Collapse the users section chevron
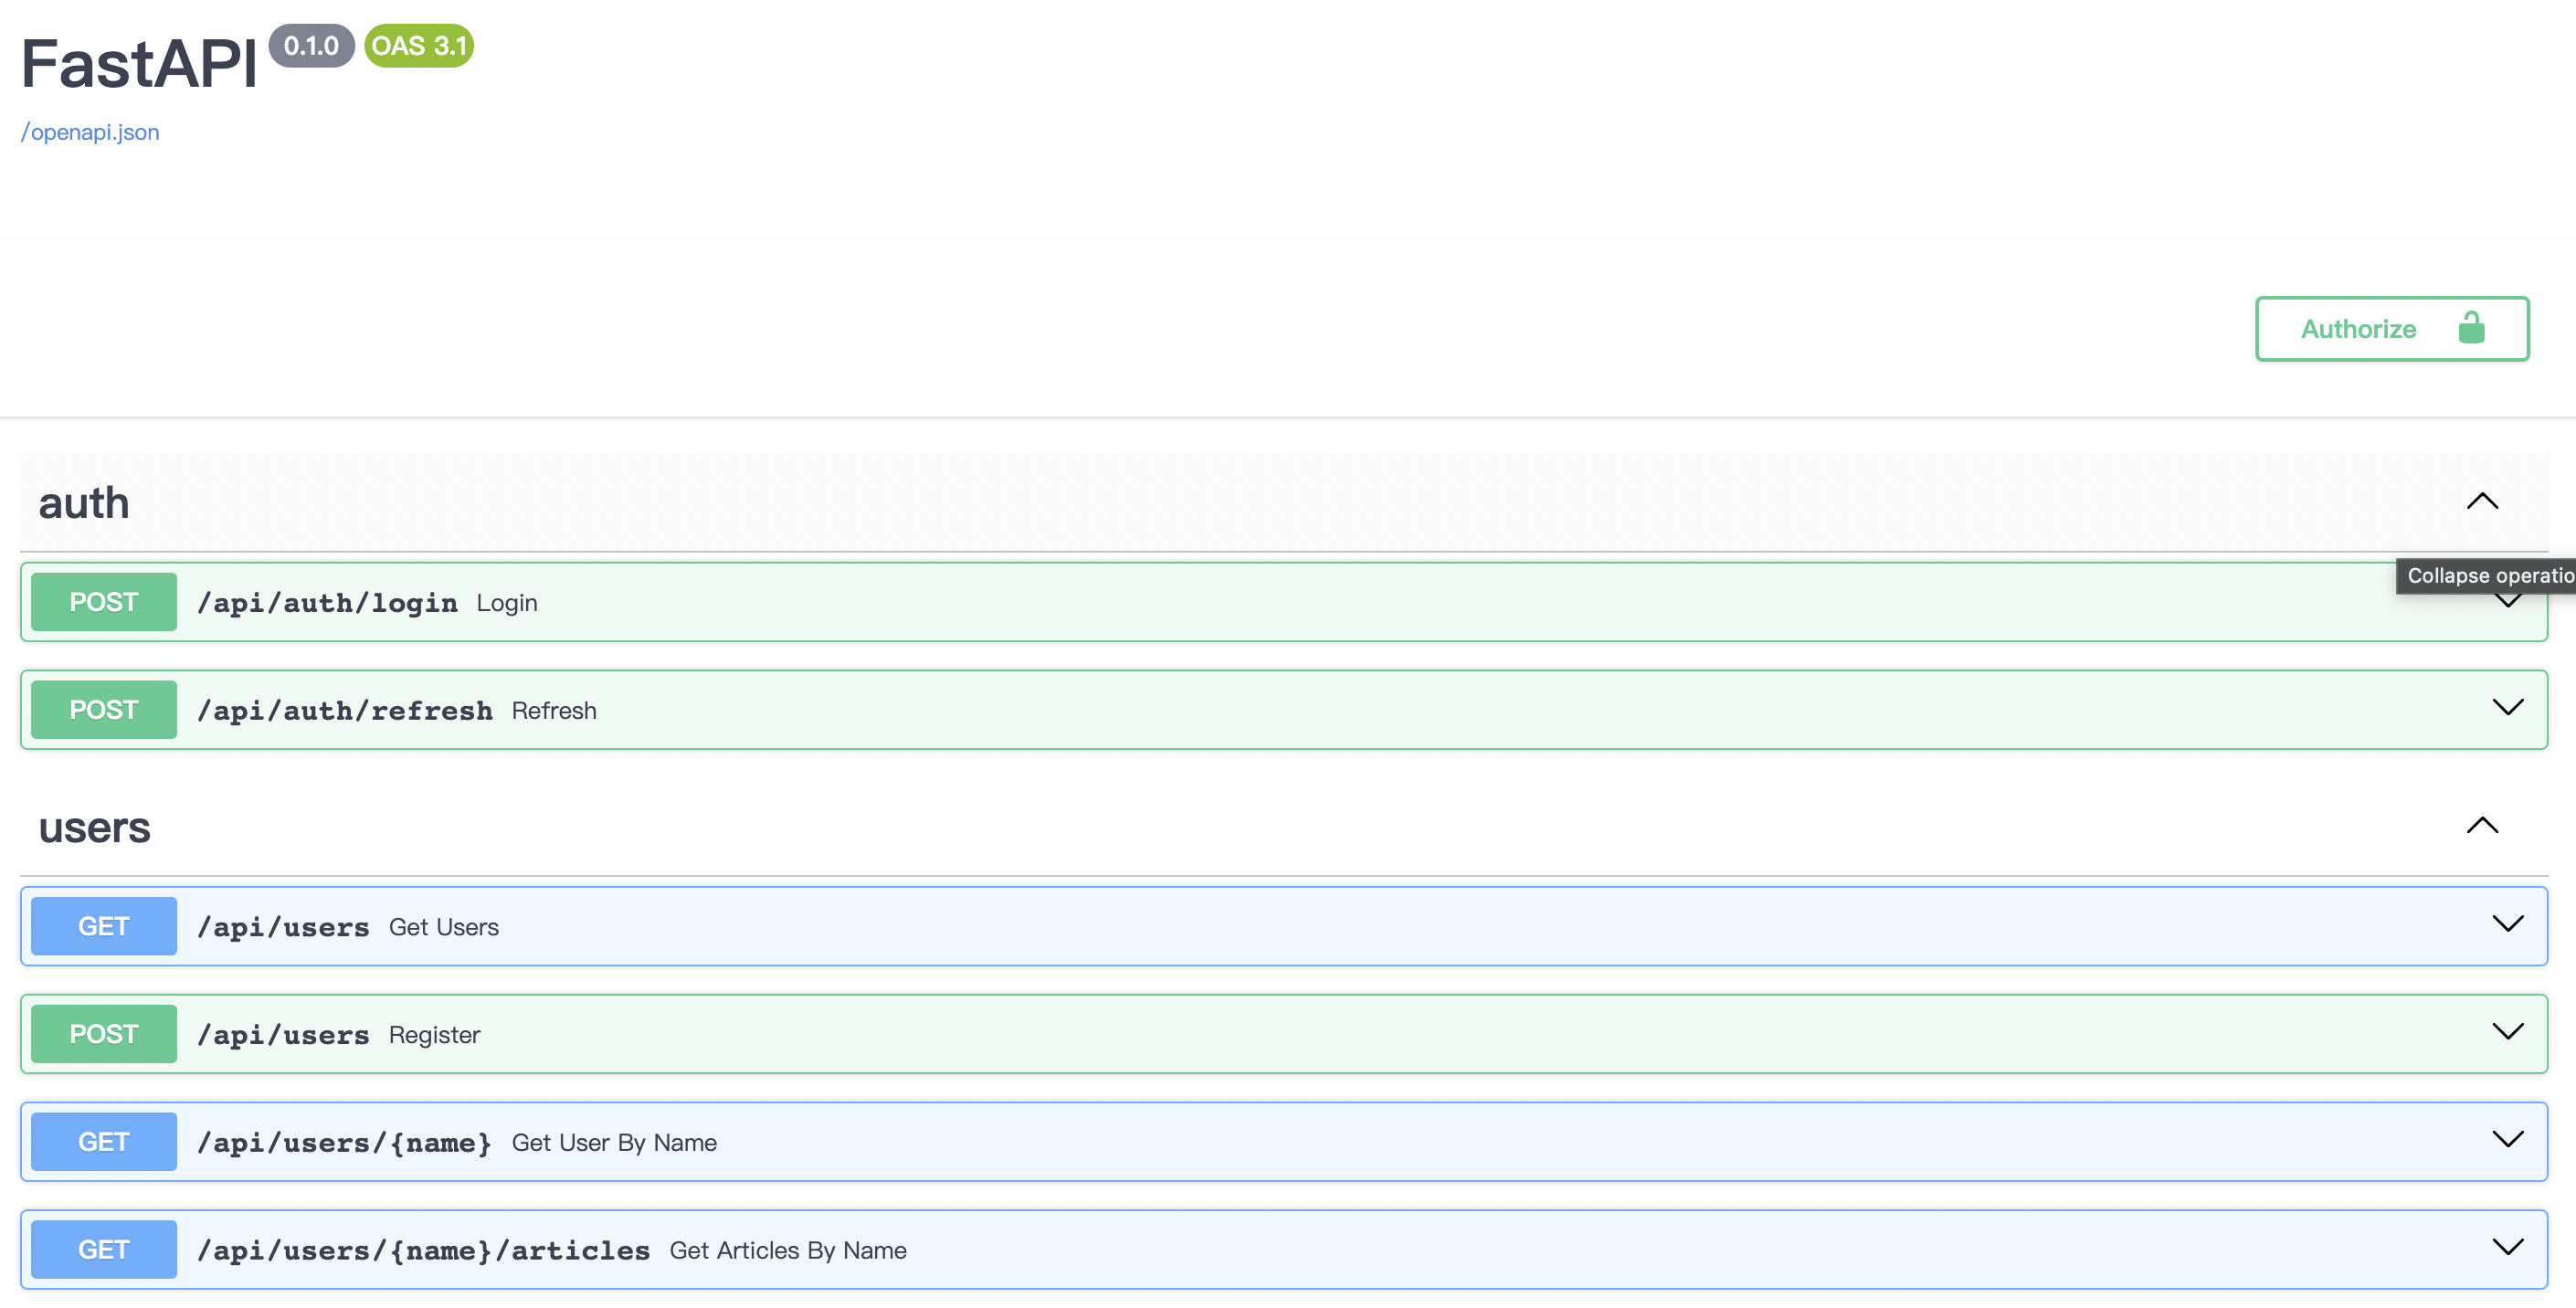The image size is (2576, 1308). click(2481, 825)
